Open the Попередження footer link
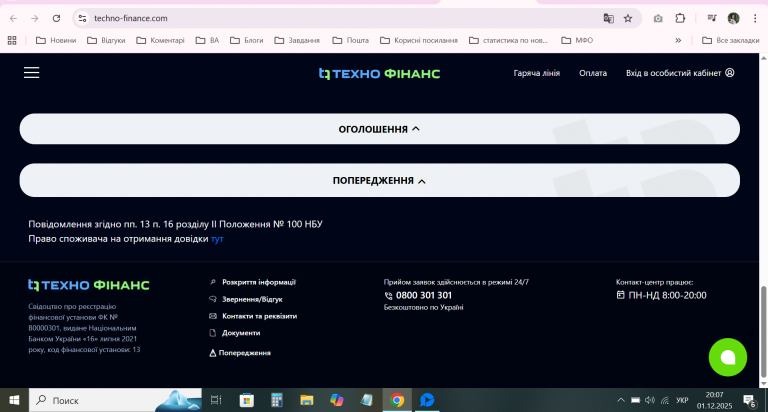The height and width of the screenshot is (412, 768). click(240, 353)
